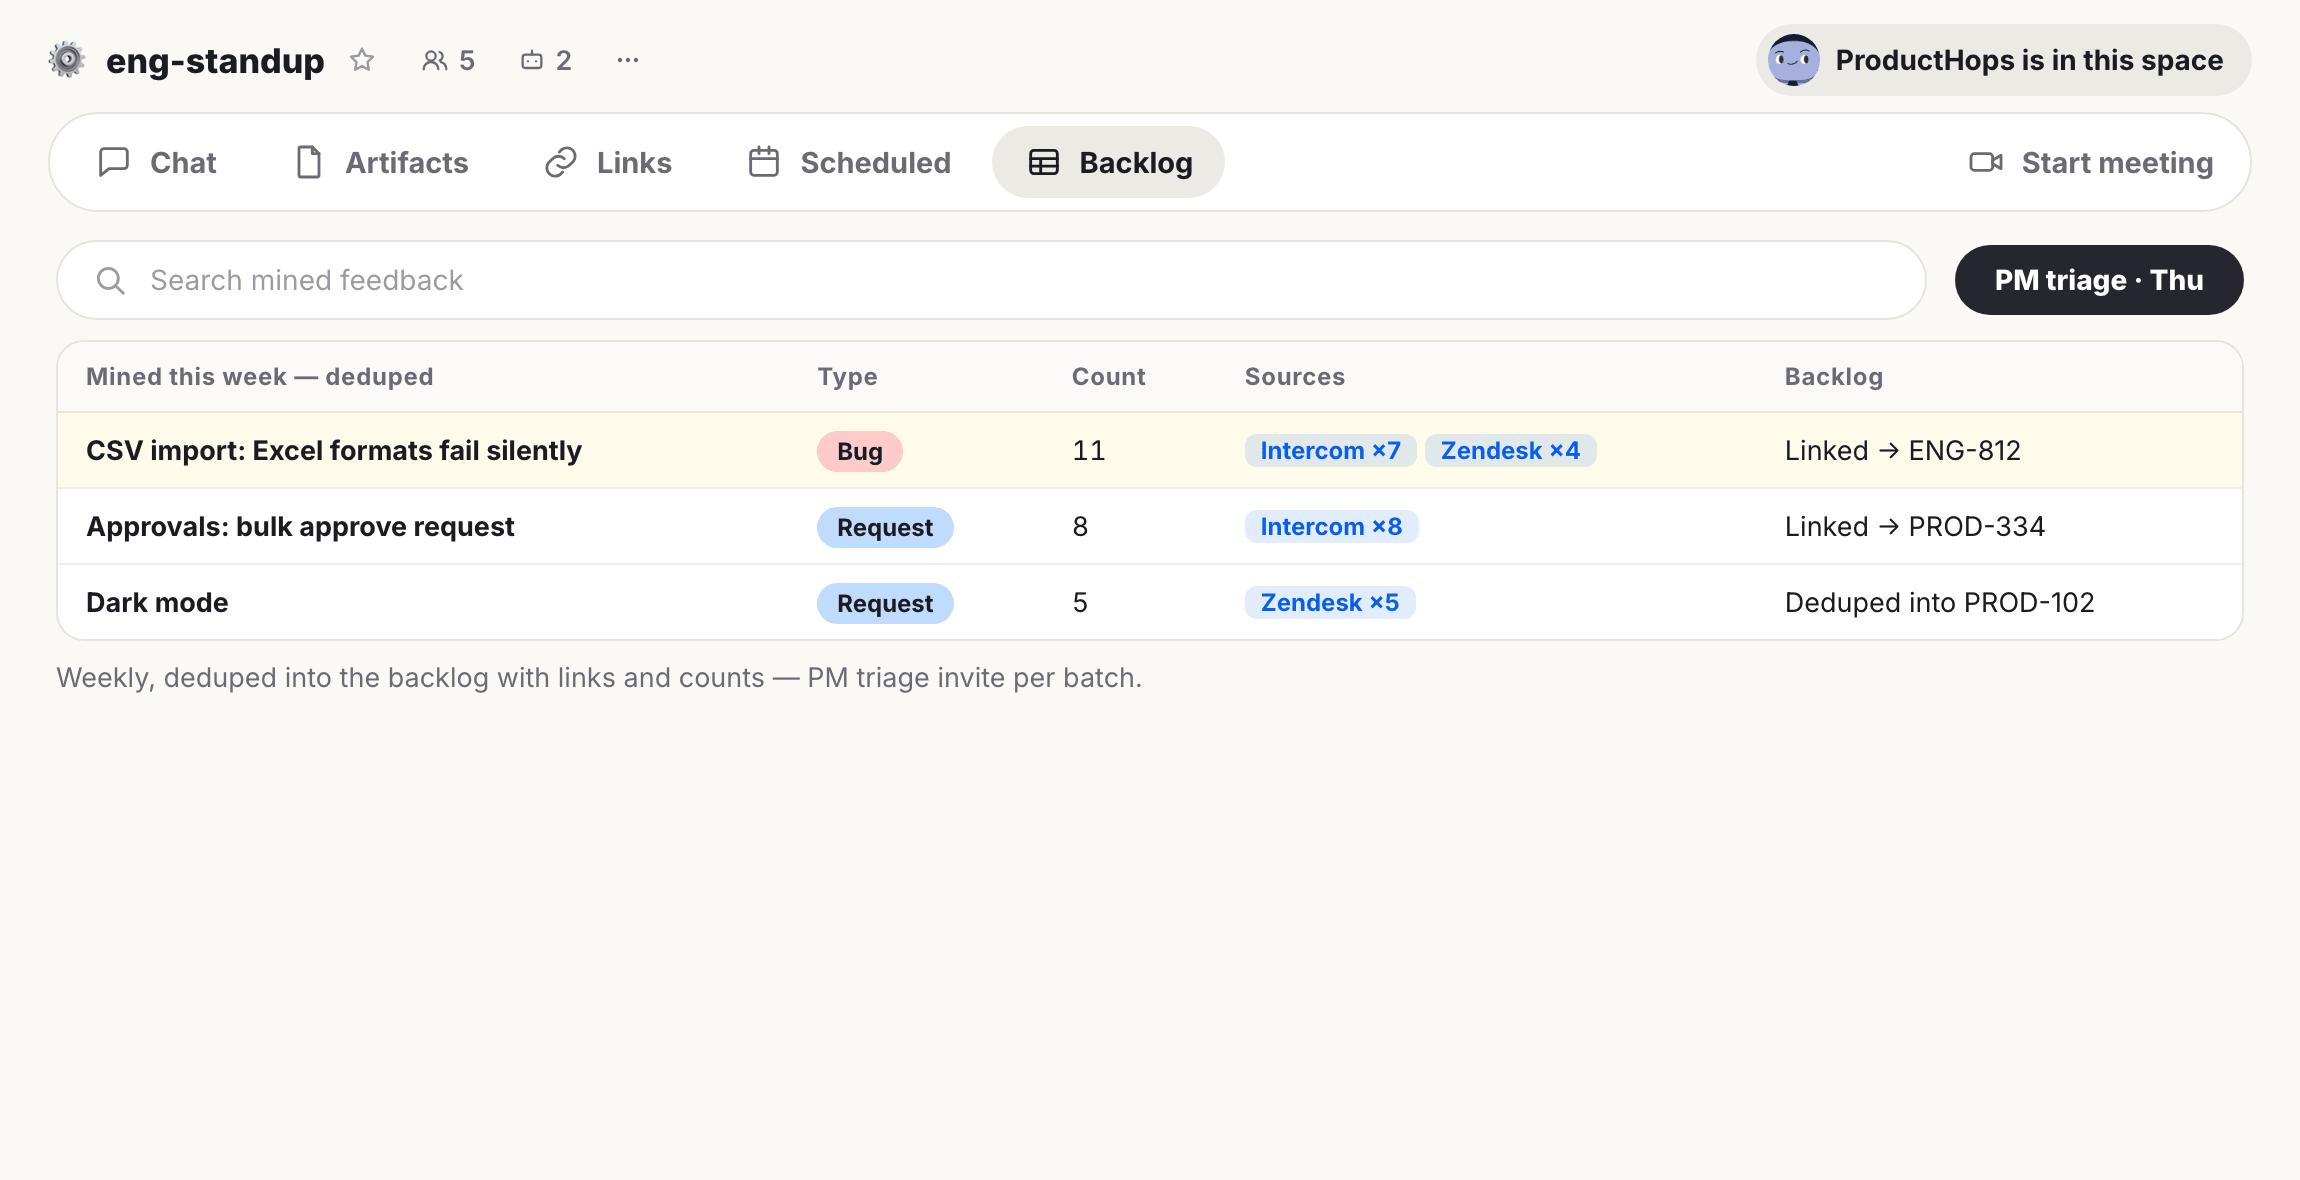
Task: Open the Scheduled tab
Action: point(850,162)
